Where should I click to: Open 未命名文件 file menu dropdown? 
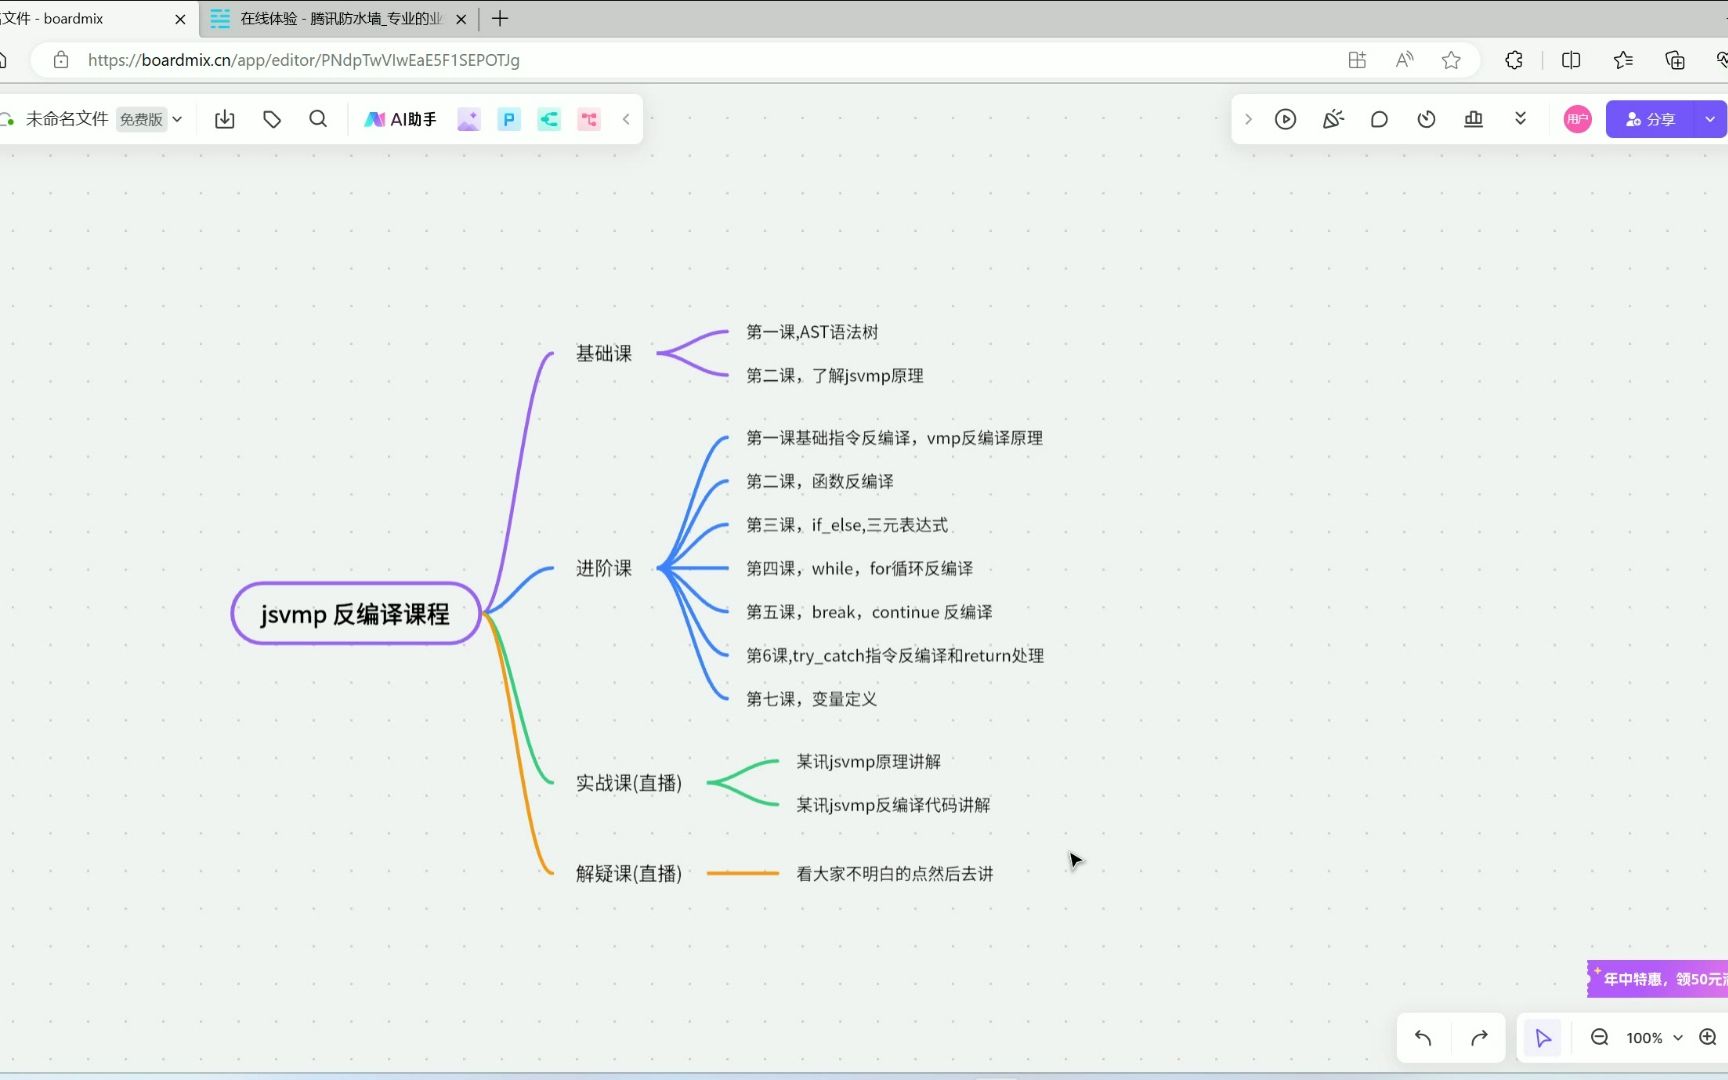pos(177,119)
